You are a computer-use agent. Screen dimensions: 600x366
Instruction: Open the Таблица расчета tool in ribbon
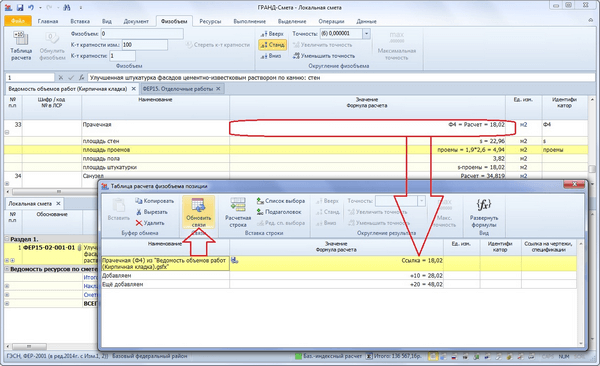(21, 46)
